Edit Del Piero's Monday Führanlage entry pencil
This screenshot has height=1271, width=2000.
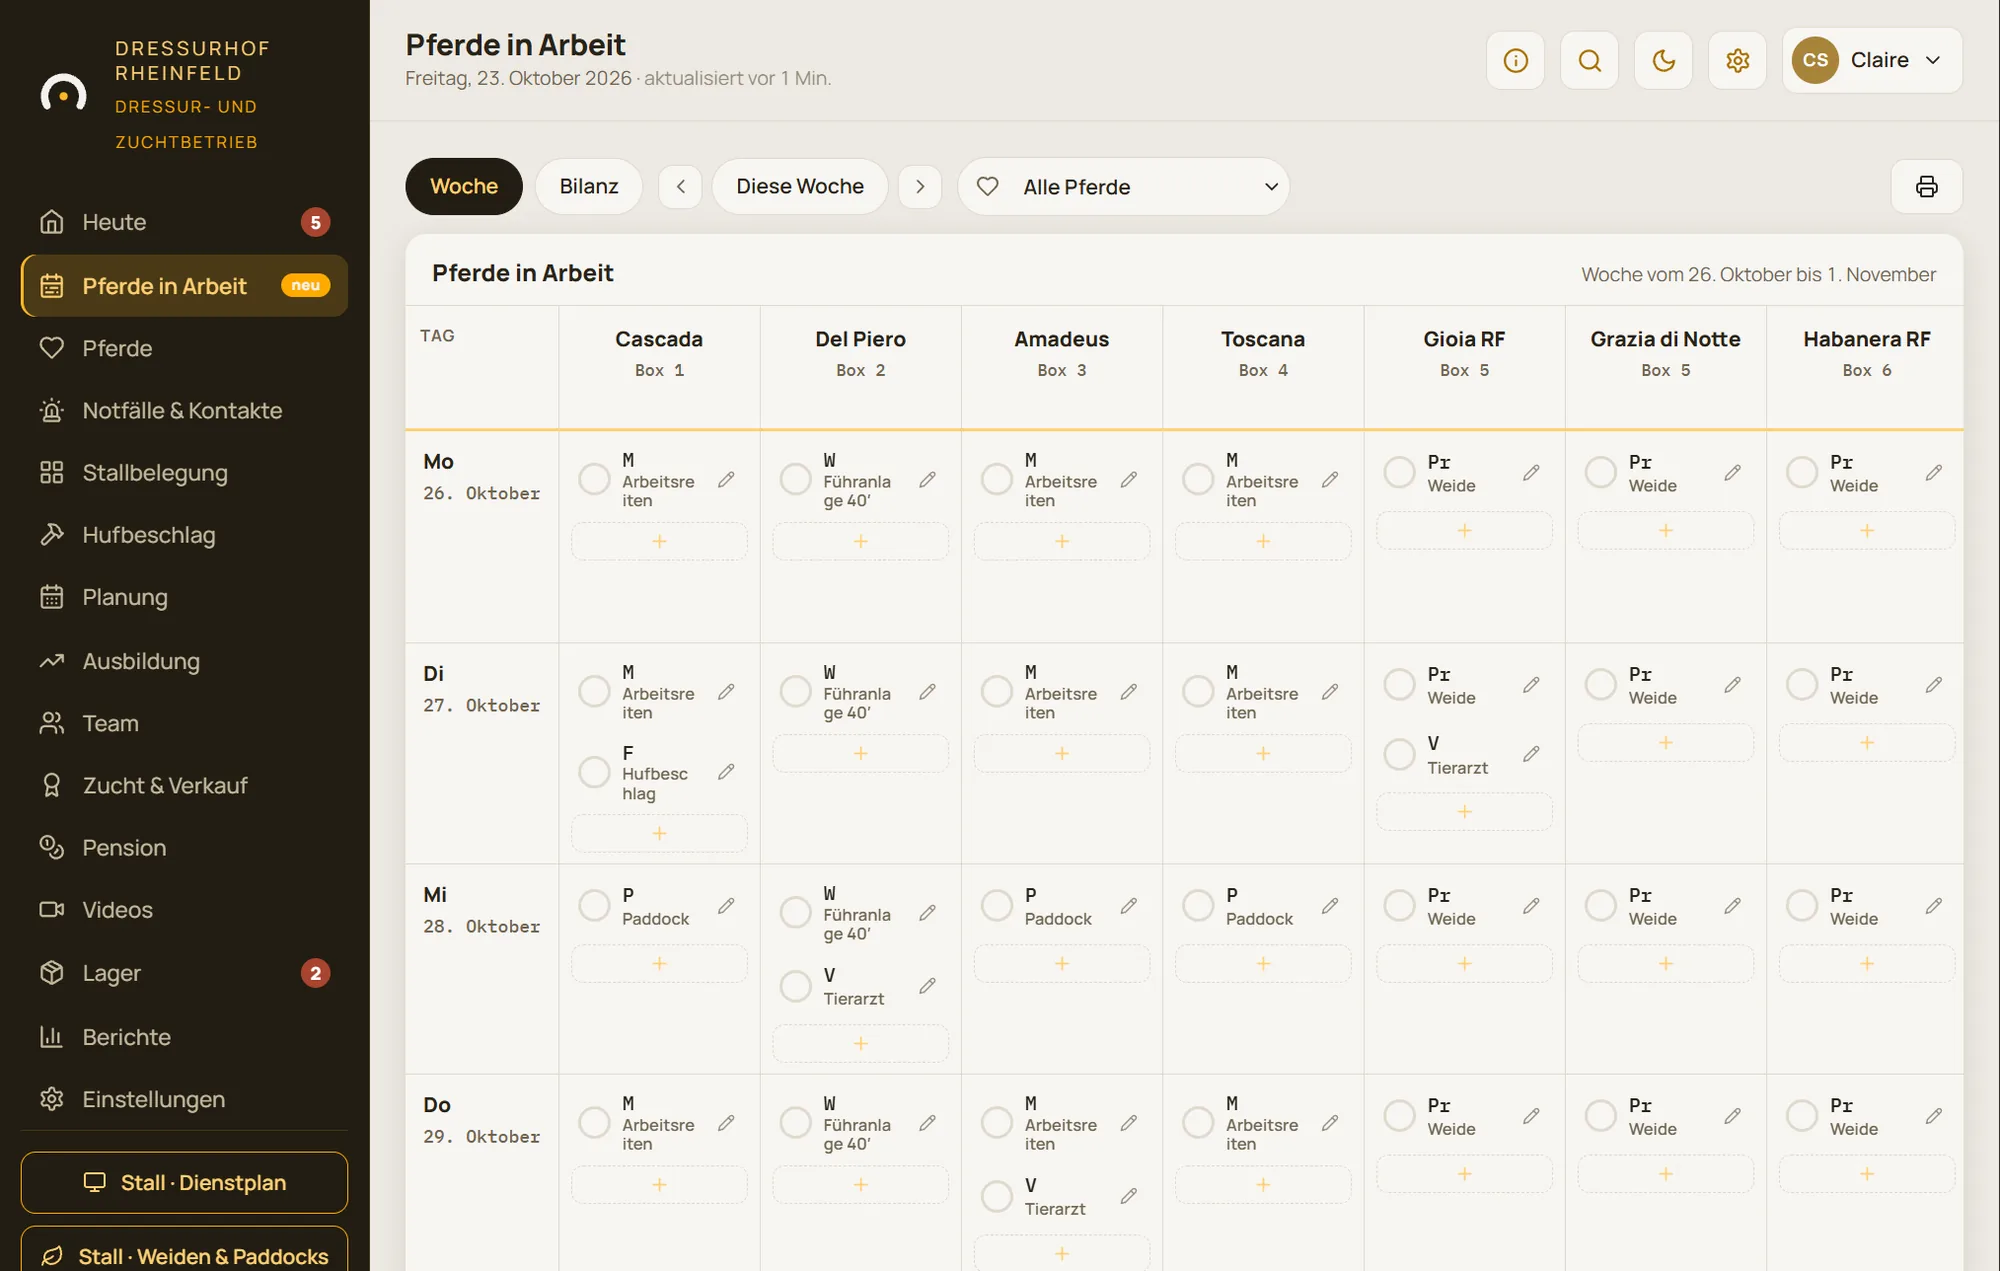pos(927,480)
